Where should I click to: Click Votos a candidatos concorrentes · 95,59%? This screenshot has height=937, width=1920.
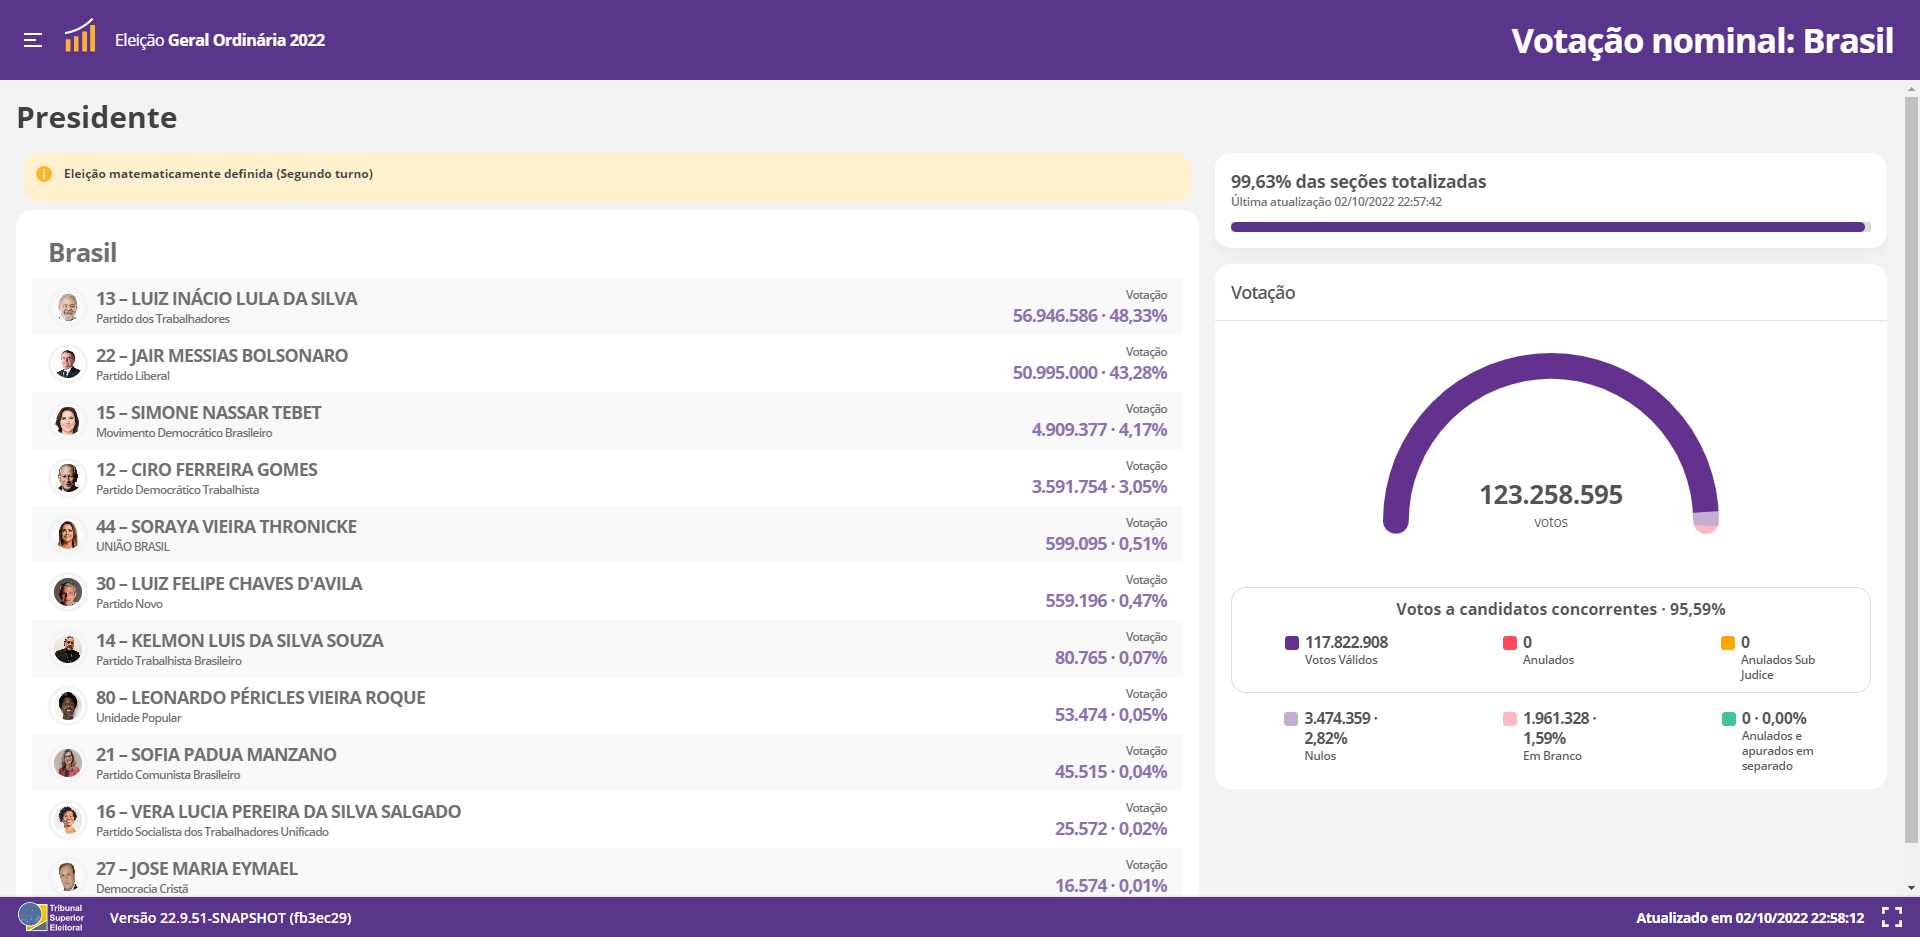click(x=1561, y=609)
